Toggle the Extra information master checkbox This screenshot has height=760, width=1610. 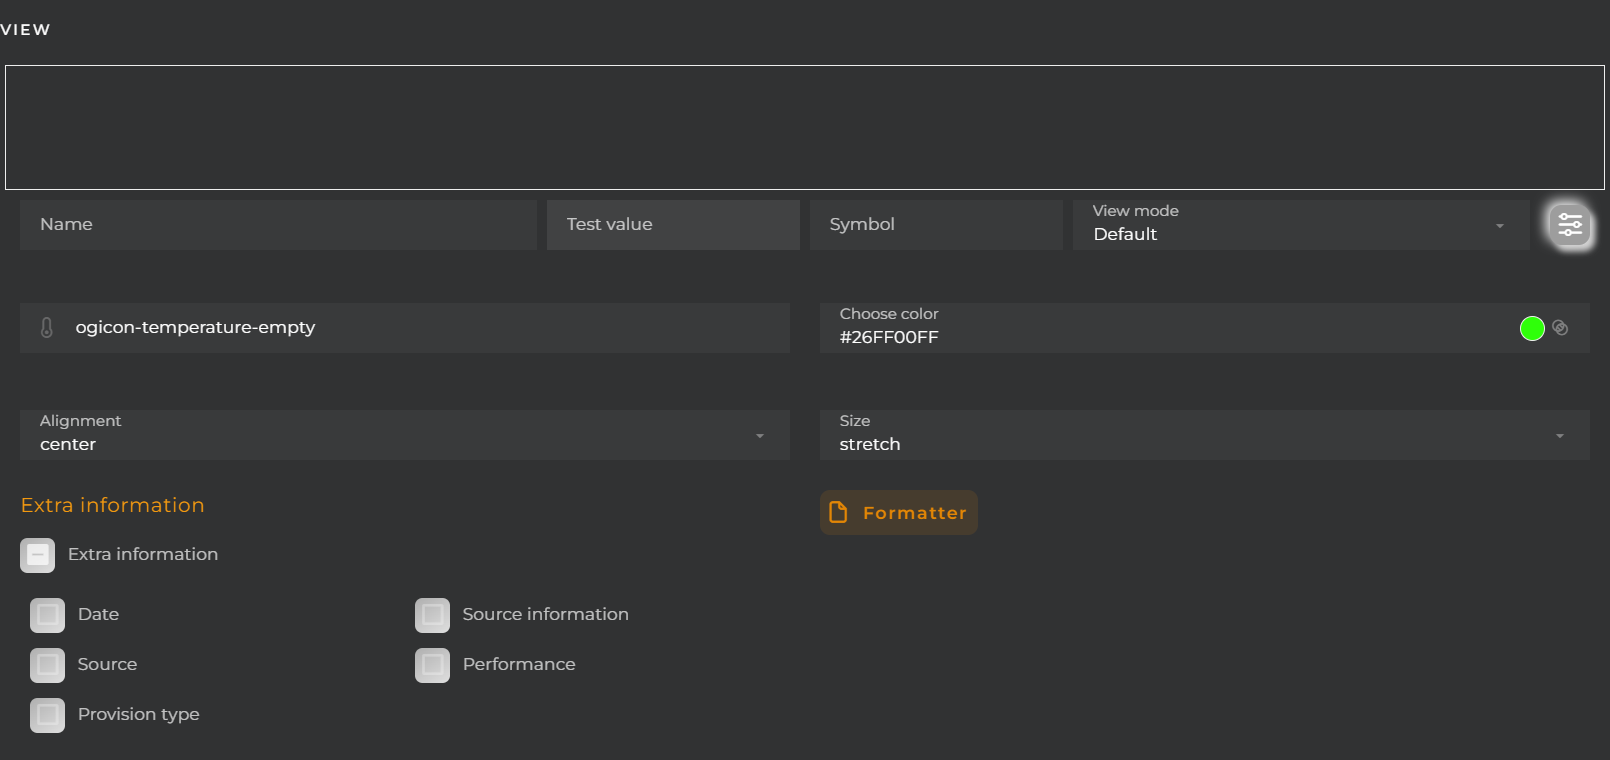click(38, 555)
